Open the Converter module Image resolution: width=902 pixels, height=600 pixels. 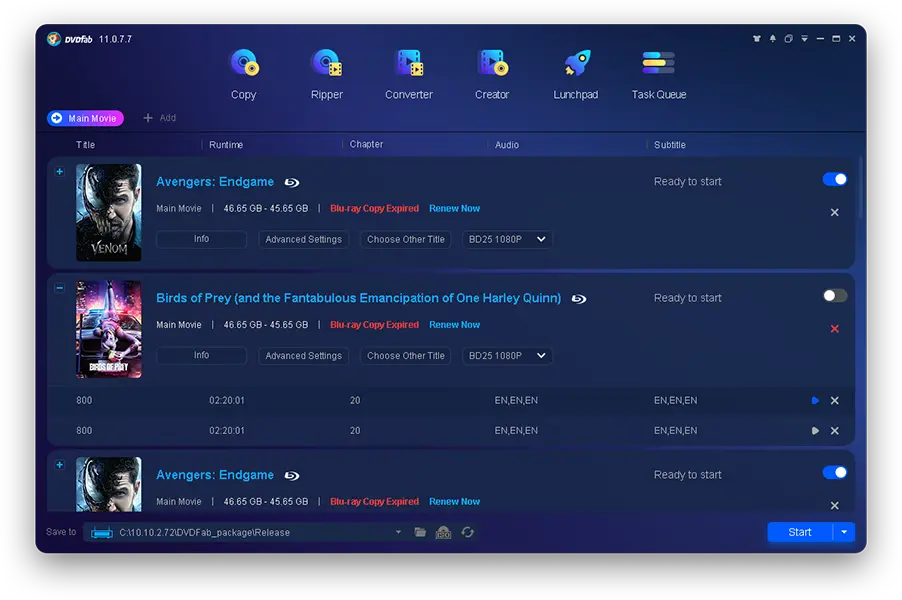[409, 75]
